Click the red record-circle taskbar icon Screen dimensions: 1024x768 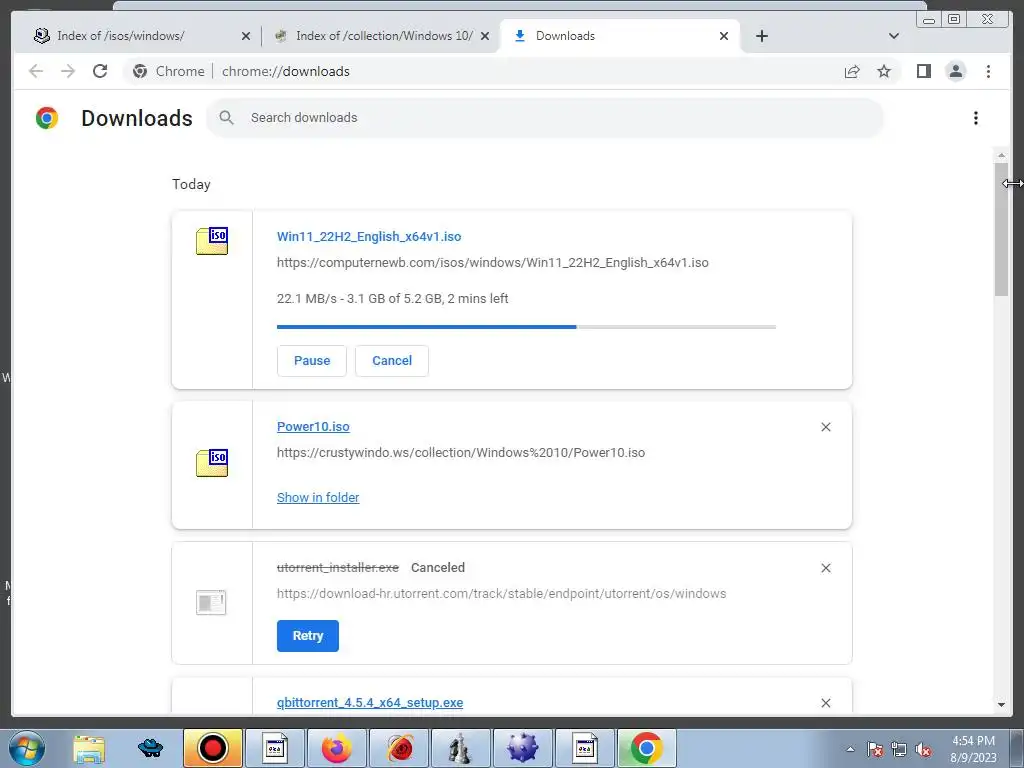click(x=212, y=748)
